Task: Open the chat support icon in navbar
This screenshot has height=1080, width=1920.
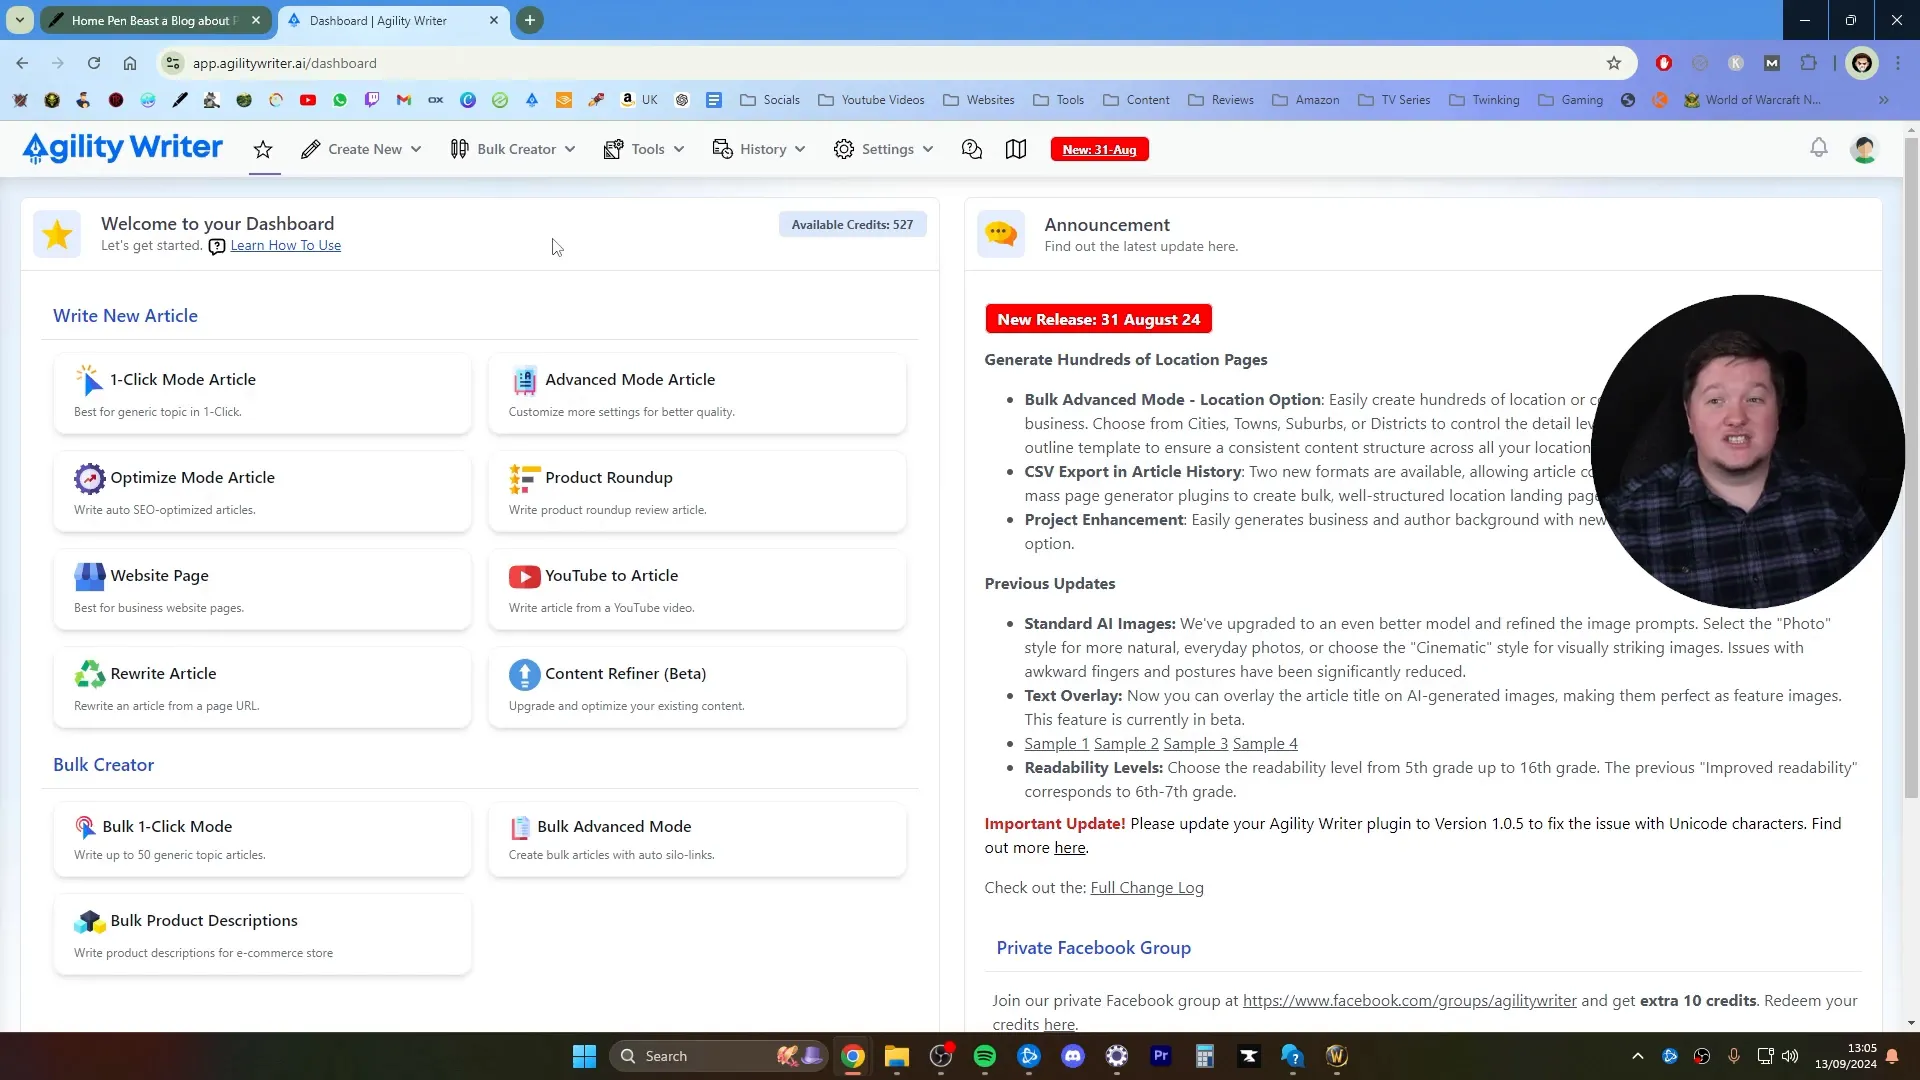Action: coord(971,149)
